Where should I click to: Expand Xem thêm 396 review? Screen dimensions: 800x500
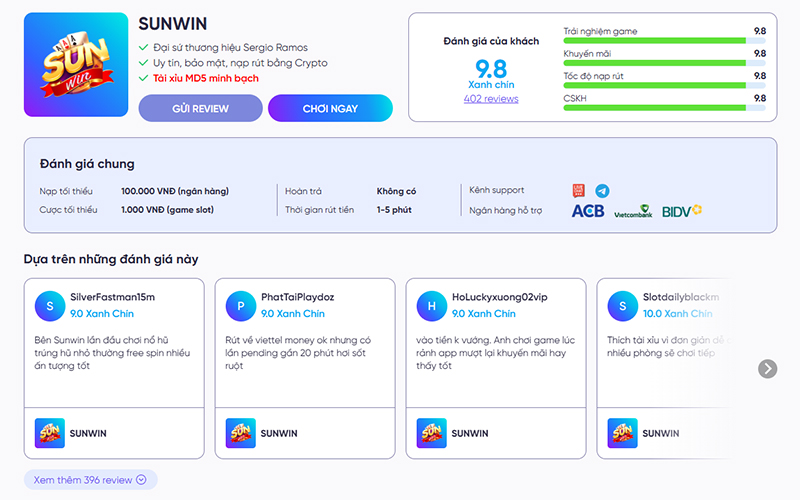point(90,480)
